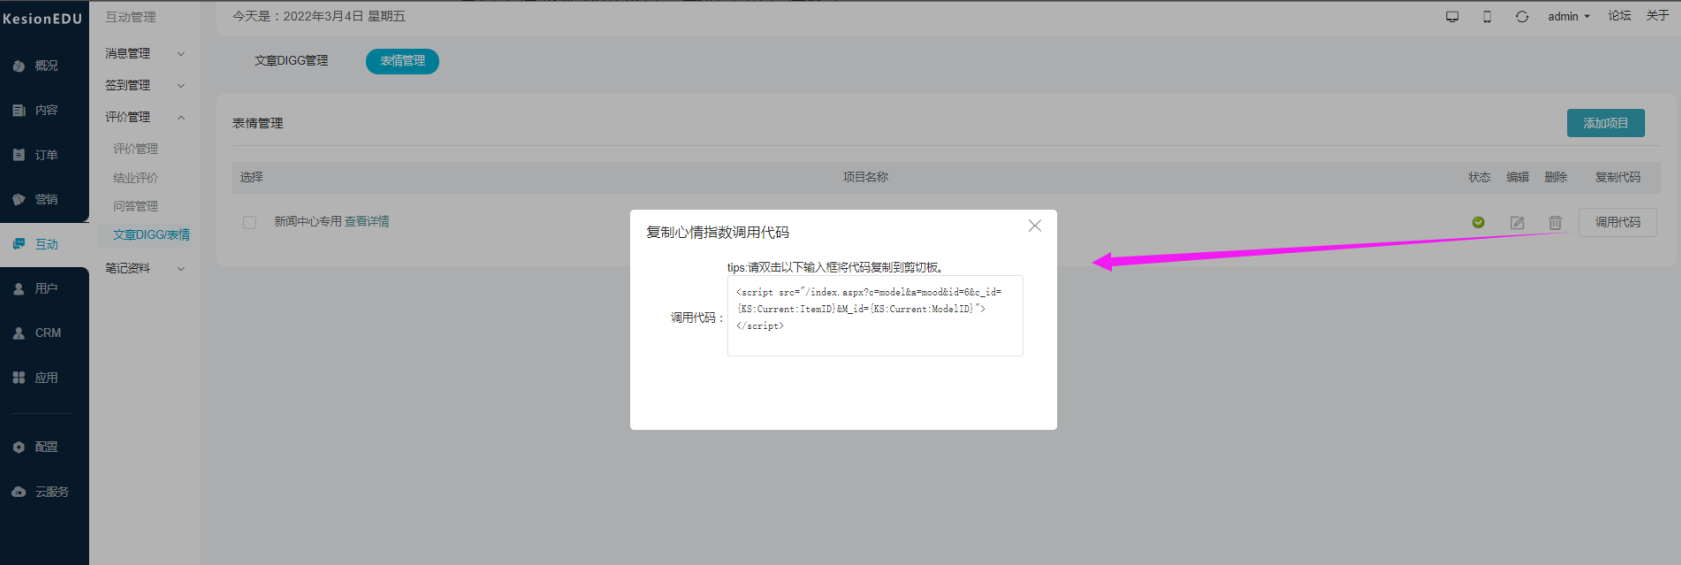
Task: Select the 表情管理 tab
Action: [402, 61]
